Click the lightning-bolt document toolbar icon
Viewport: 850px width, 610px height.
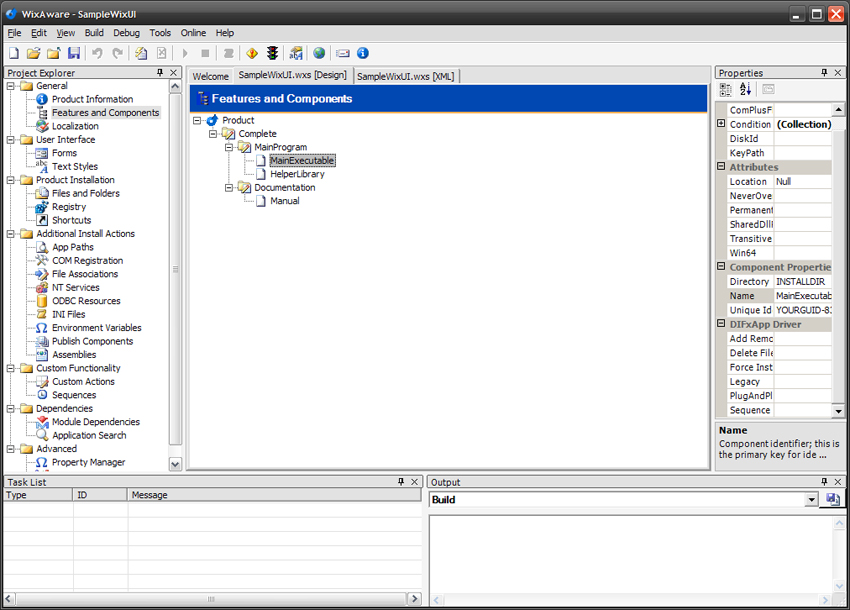141,53
